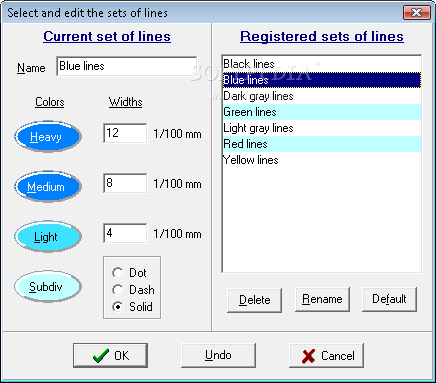This screenshot has height=383, width=436.
Task: Cancel the dialog with Cancel button
Action: click(326, 356)
